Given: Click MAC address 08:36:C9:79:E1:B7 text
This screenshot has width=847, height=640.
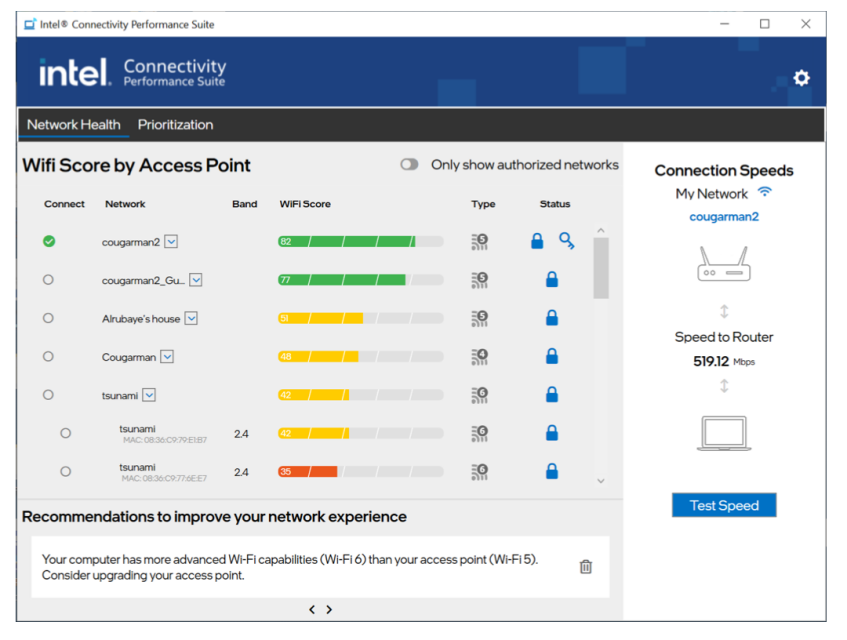Looking at the screenshot, I should pyautogui.click(x=165, y=440).
